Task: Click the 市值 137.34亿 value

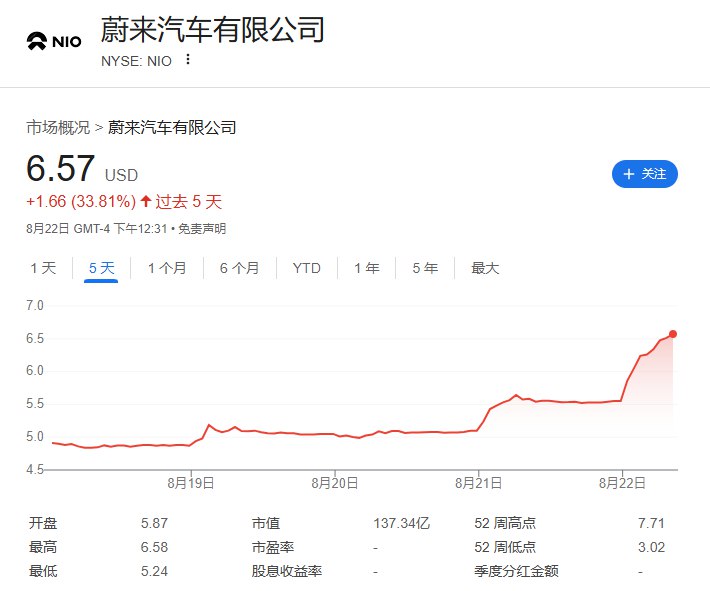Action: (x=401, y=523)
